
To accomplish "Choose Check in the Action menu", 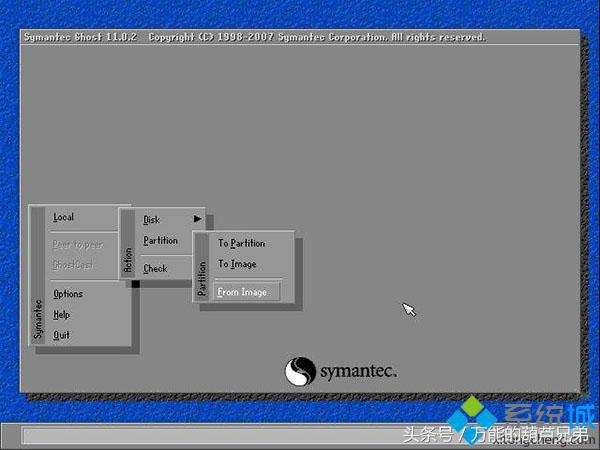I will [x=155, y=269].
